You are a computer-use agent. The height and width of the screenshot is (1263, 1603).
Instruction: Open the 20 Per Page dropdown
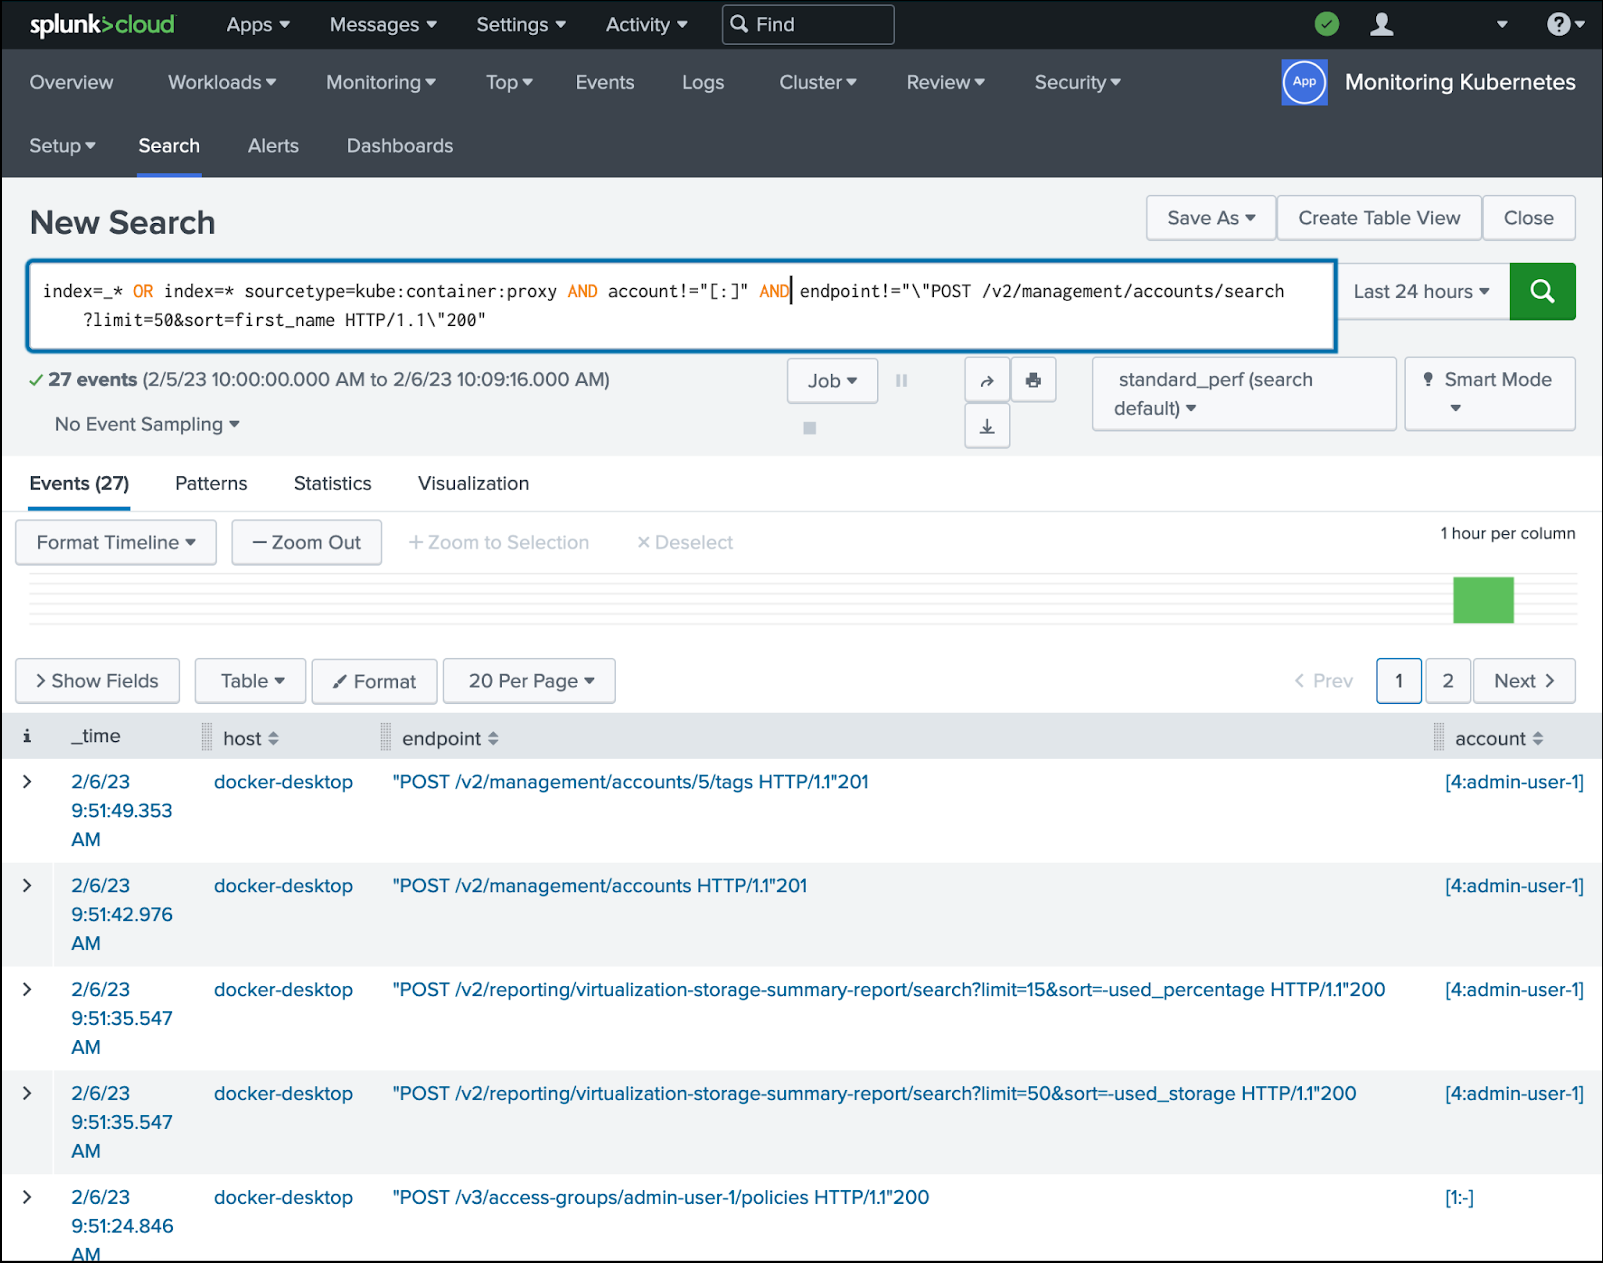click(x=529, y=681)
